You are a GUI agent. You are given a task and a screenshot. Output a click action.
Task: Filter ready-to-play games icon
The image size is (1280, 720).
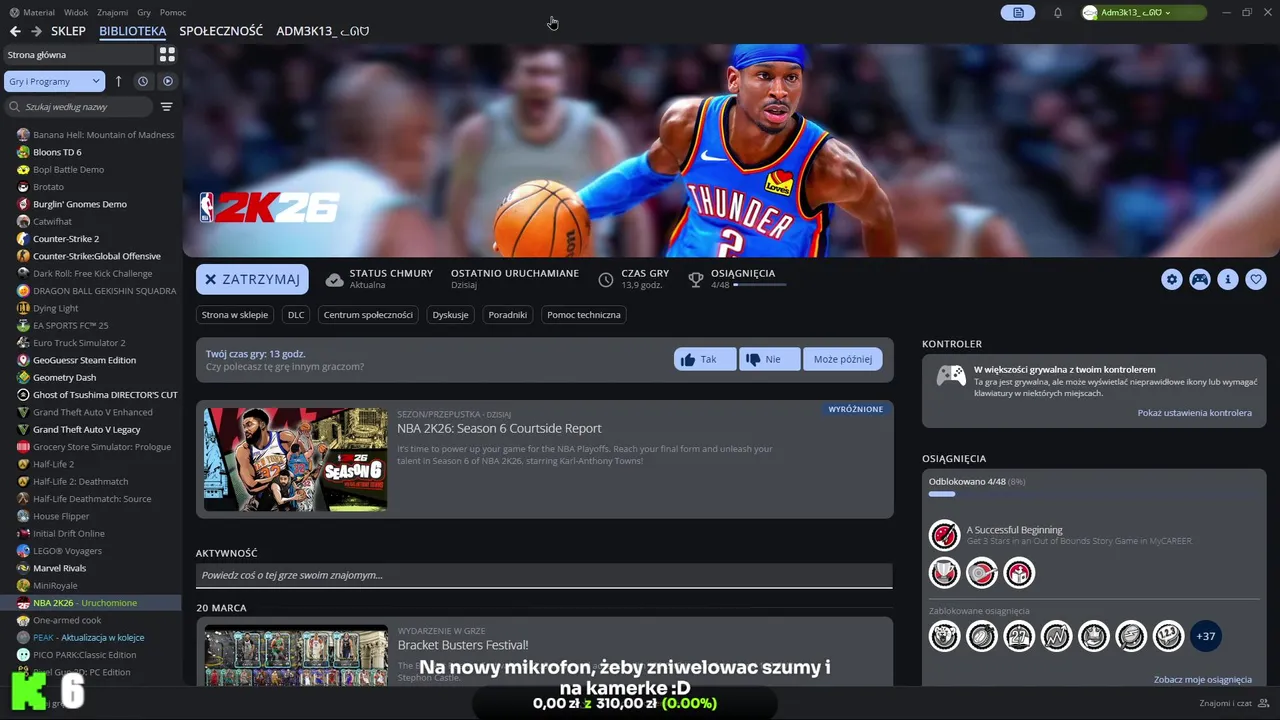click(168, 81)
